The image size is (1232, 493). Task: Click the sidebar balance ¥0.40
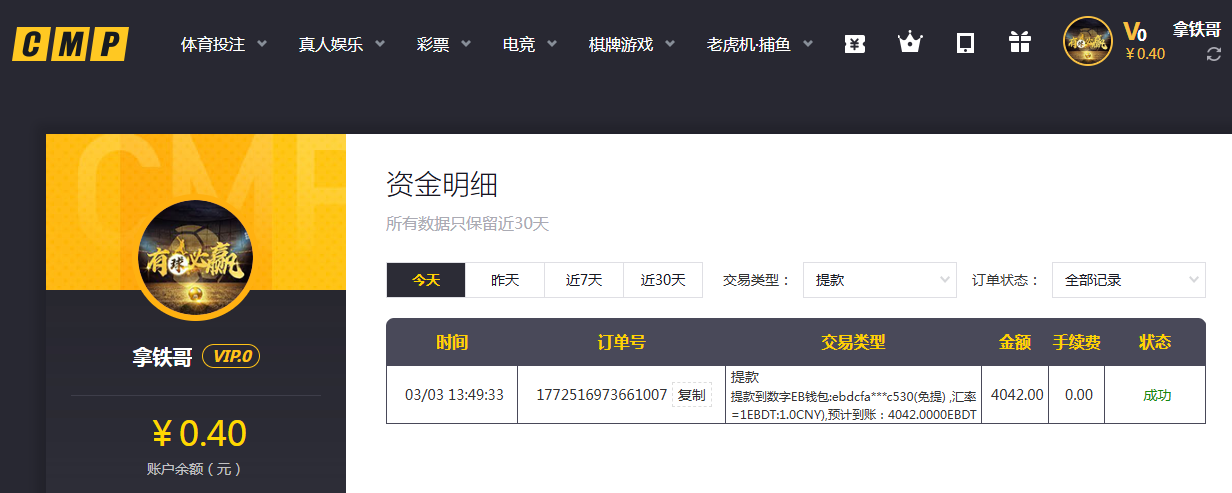coord(198,433)
